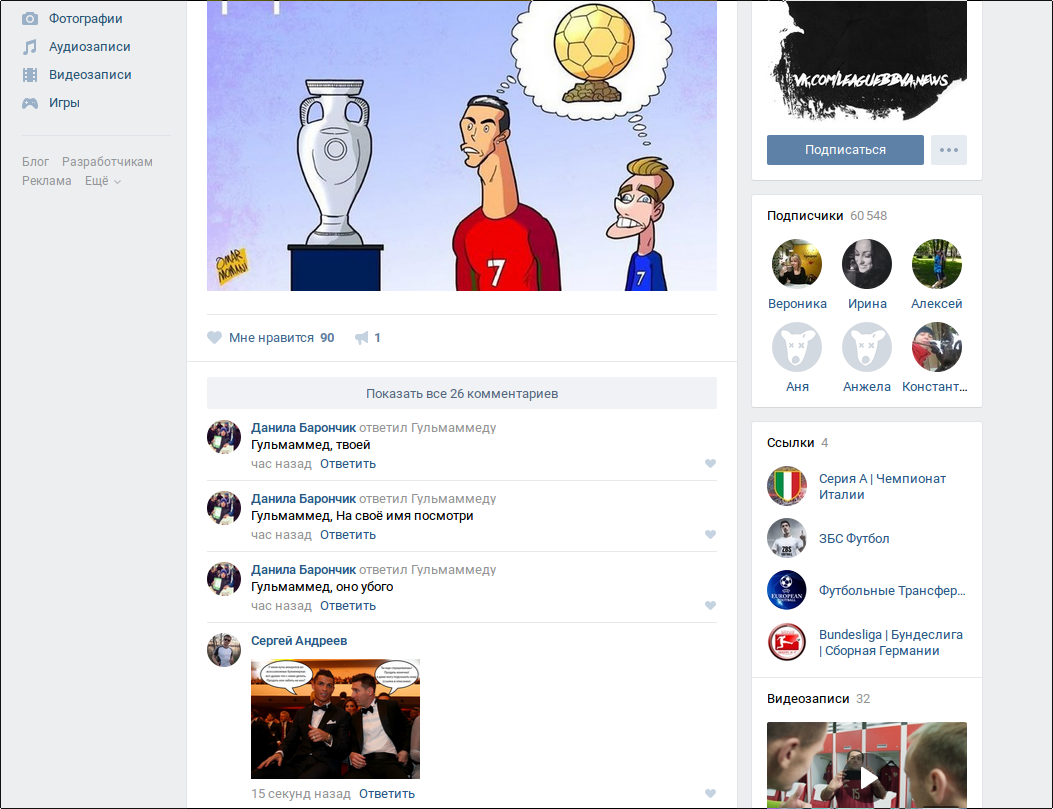Open the Ссылки section header
Image resolution: width=1053 pixels, height=809 pixels.
click(797, 442)
